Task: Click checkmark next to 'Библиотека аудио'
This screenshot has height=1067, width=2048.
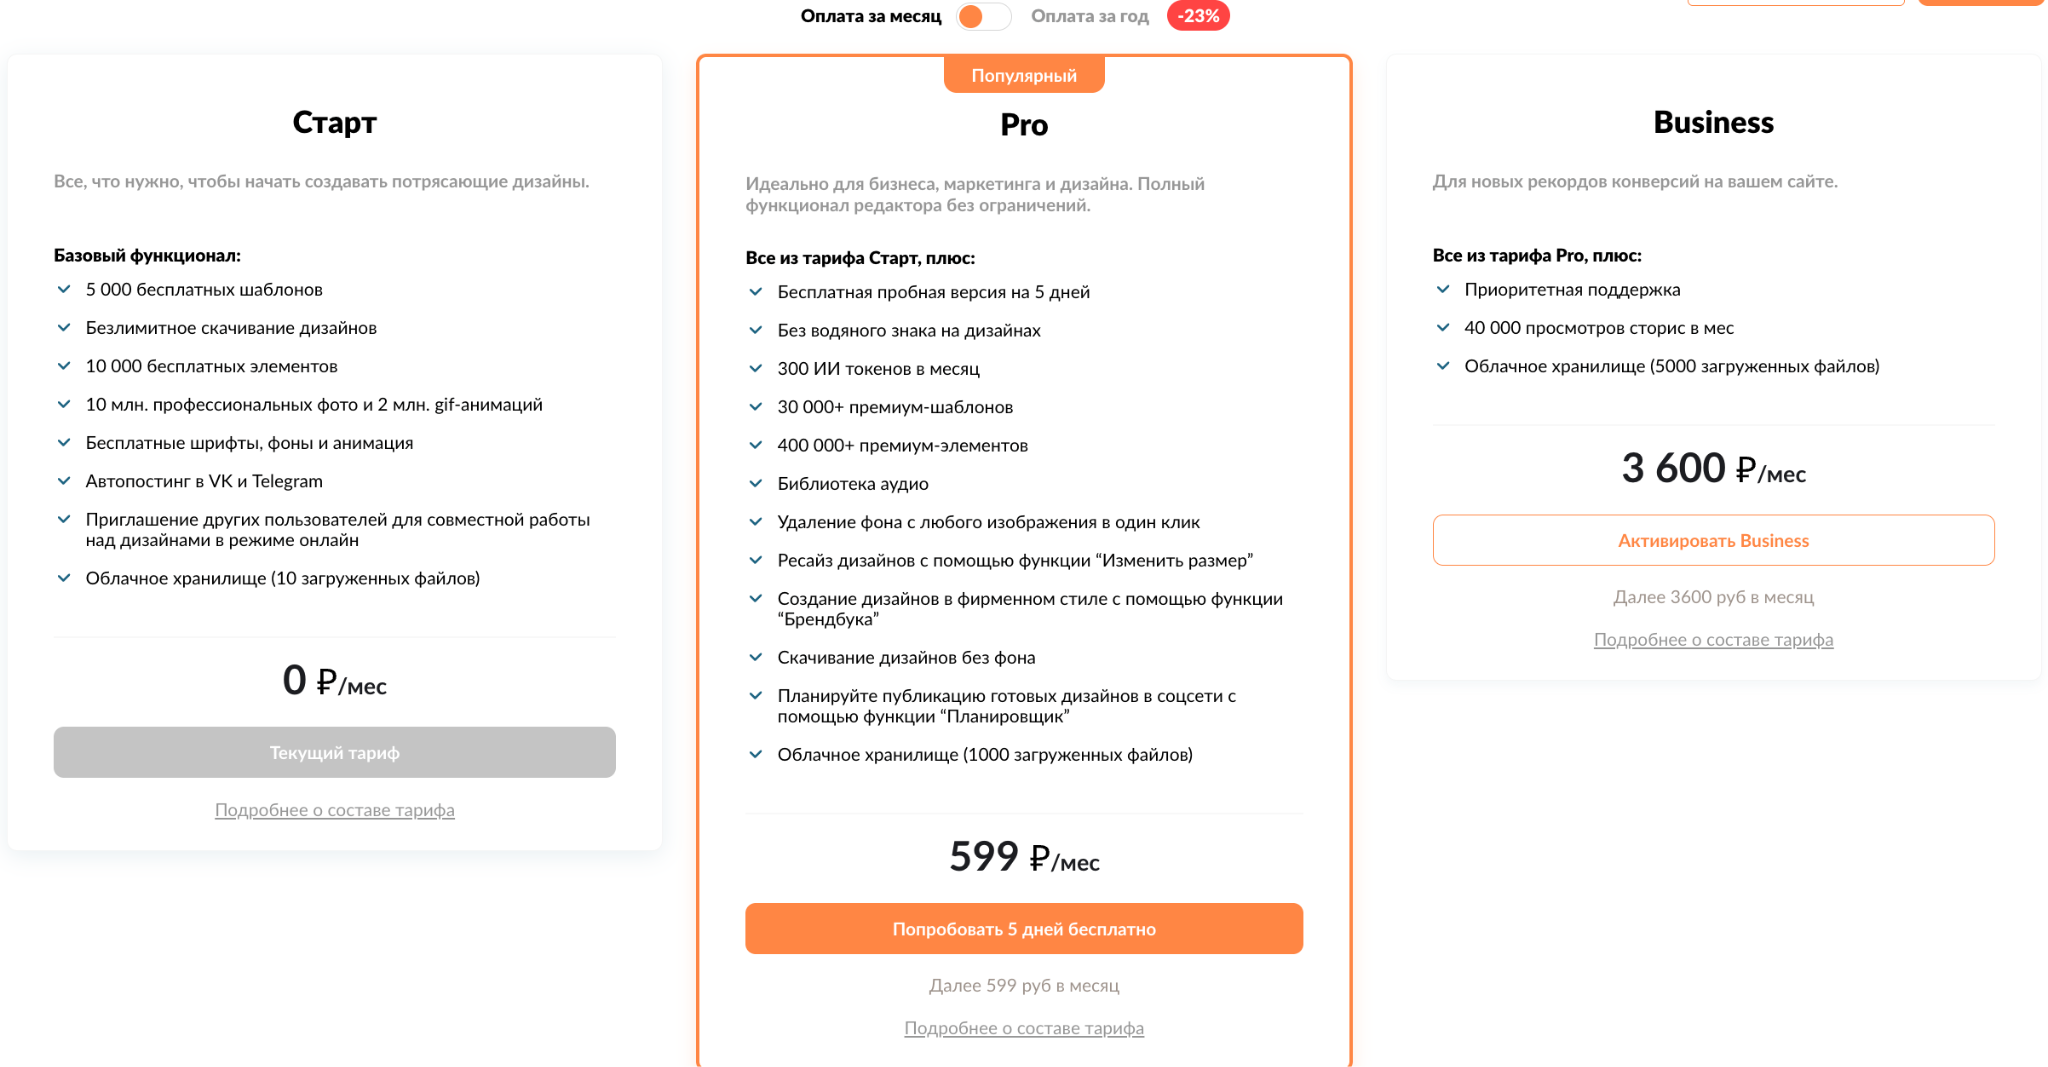Action: [756, 484]
